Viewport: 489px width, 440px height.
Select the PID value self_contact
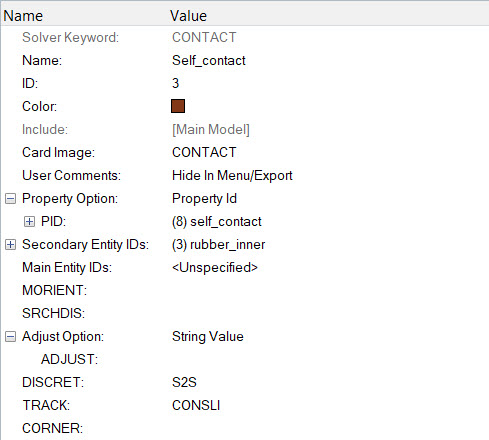point(217,222)
